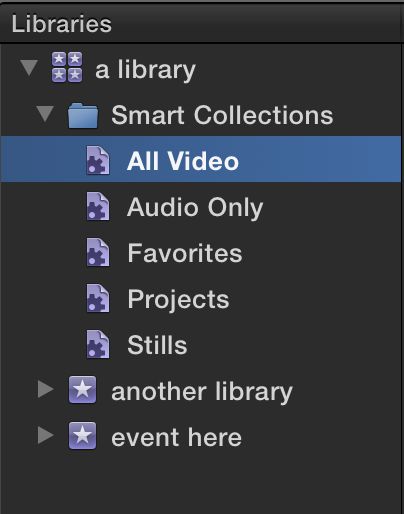Click the Stills smart collection icon

coord(98,344)
